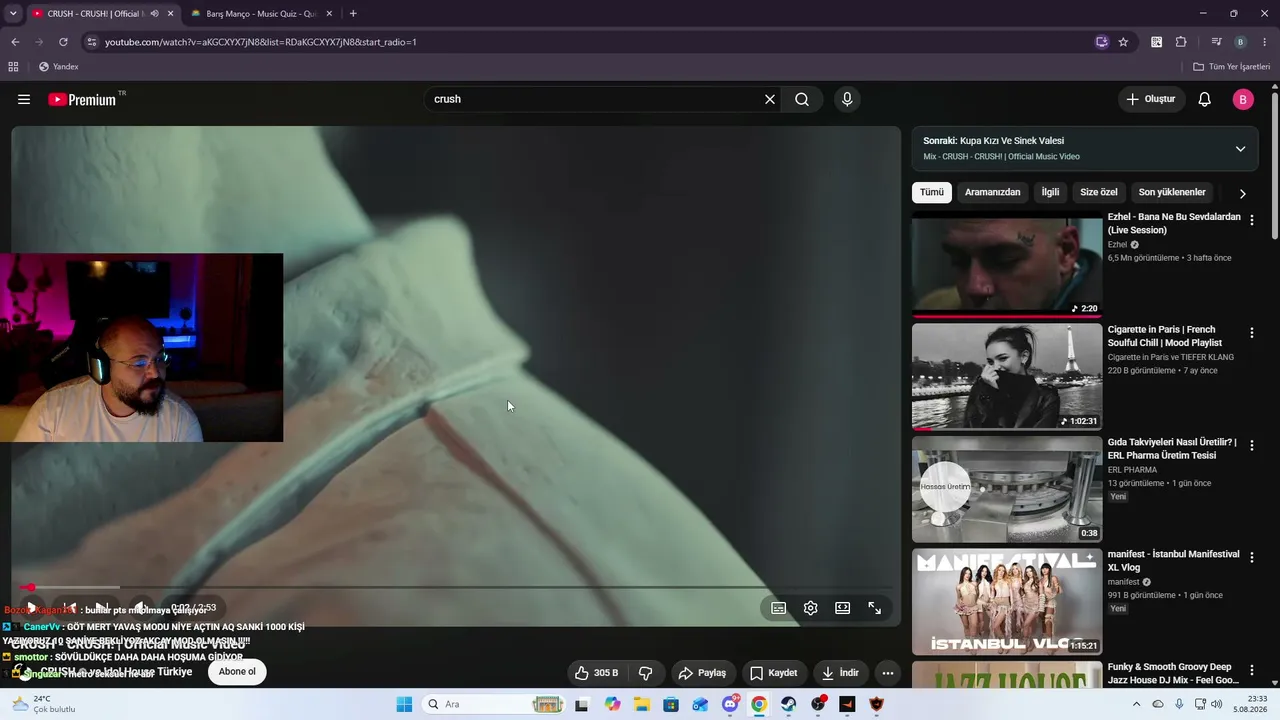Reload the YouTube page
This screenshot has width=1280, height=720.
pyautogui.click(x=63, y=42)
